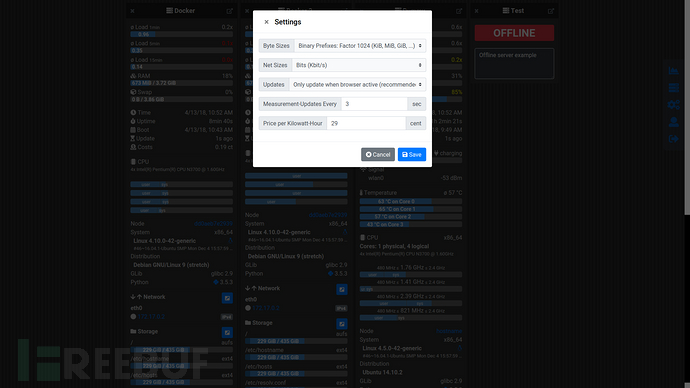Click the 63 °C on Core 0 temperature bar
Image resolution: width=690 pixels, height=388 pixels.
point(411,201)
